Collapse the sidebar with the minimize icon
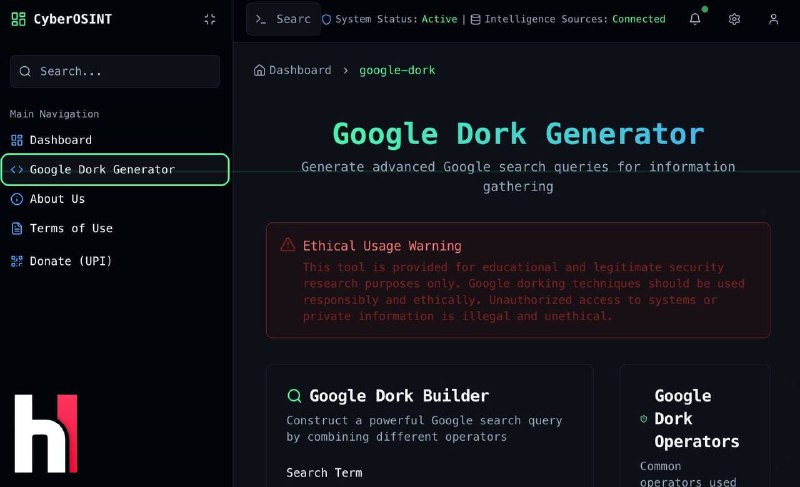This screenshot has width=800, height=487. pos(210,19)
